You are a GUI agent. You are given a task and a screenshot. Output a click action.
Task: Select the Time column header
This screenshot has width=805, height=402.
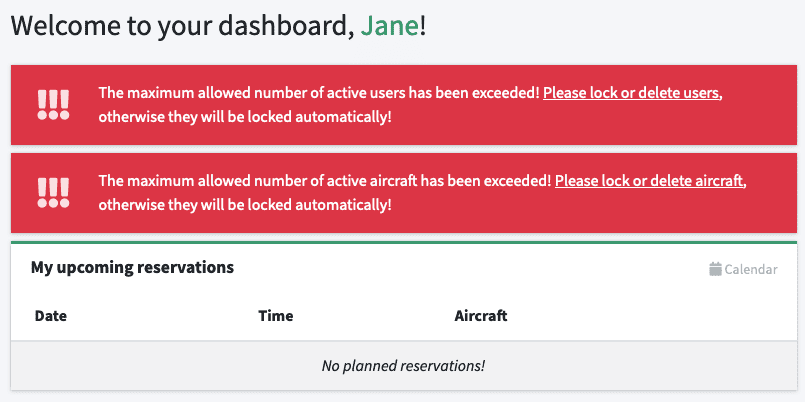(276, 315)
